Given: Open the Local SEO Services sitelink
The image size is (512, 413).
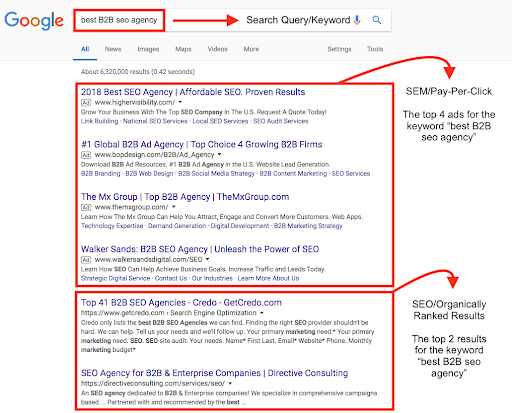Looking at the screenshot, I should click(220, 121).
